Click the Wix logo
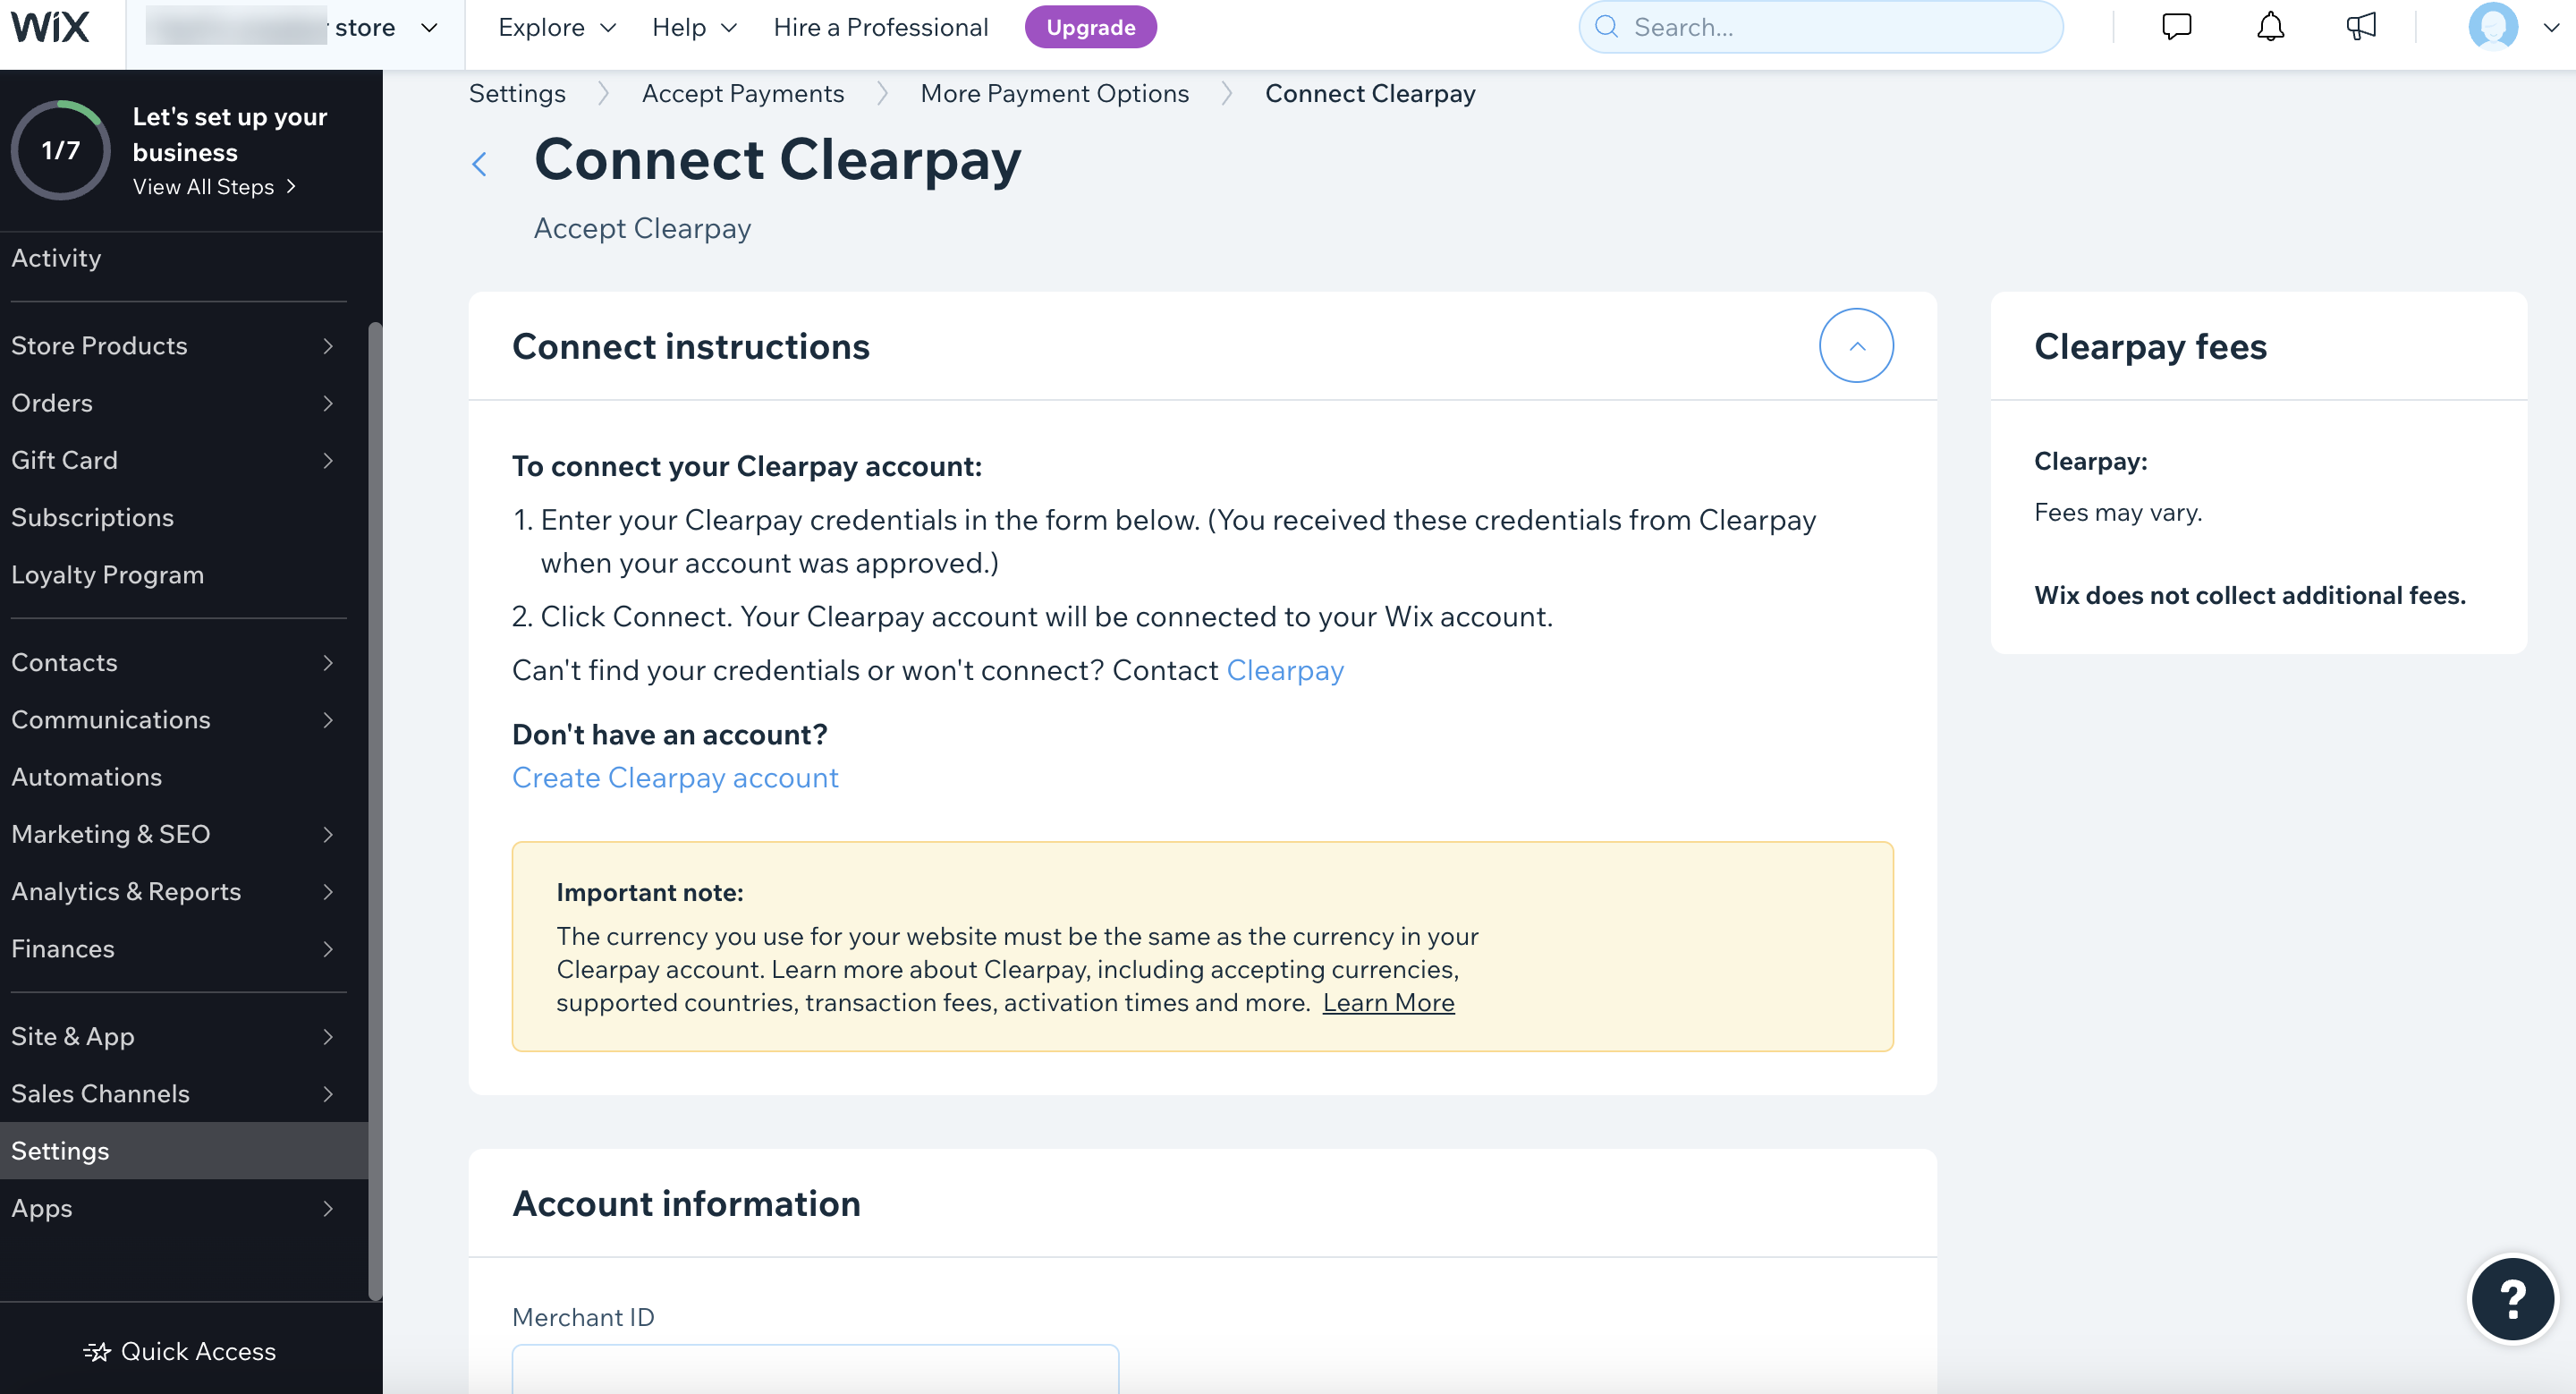This screenshot has width=2576, height=1394. tap(50, 27)
